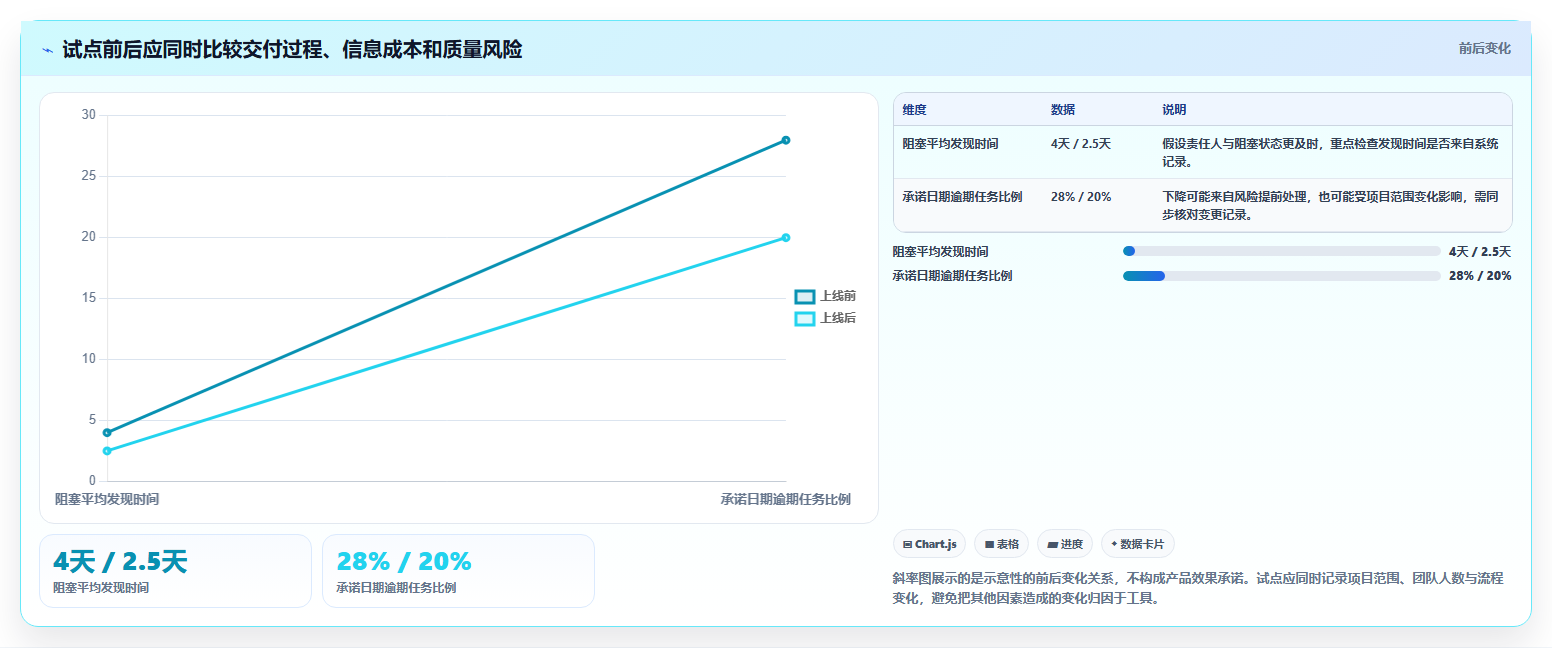Click the Chart.js chip icon
1552x648 pixels.
(907, 545)
